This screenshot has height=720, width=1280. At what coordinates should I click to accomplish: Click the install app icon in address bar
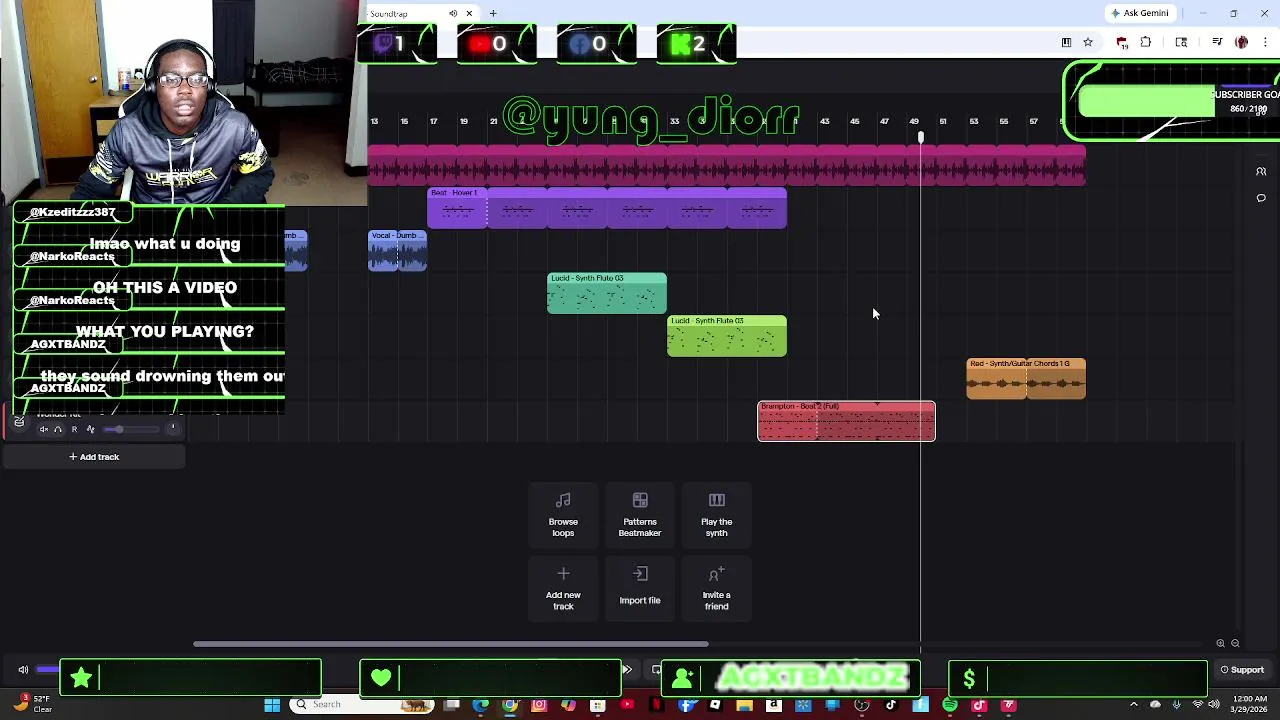1066,42
